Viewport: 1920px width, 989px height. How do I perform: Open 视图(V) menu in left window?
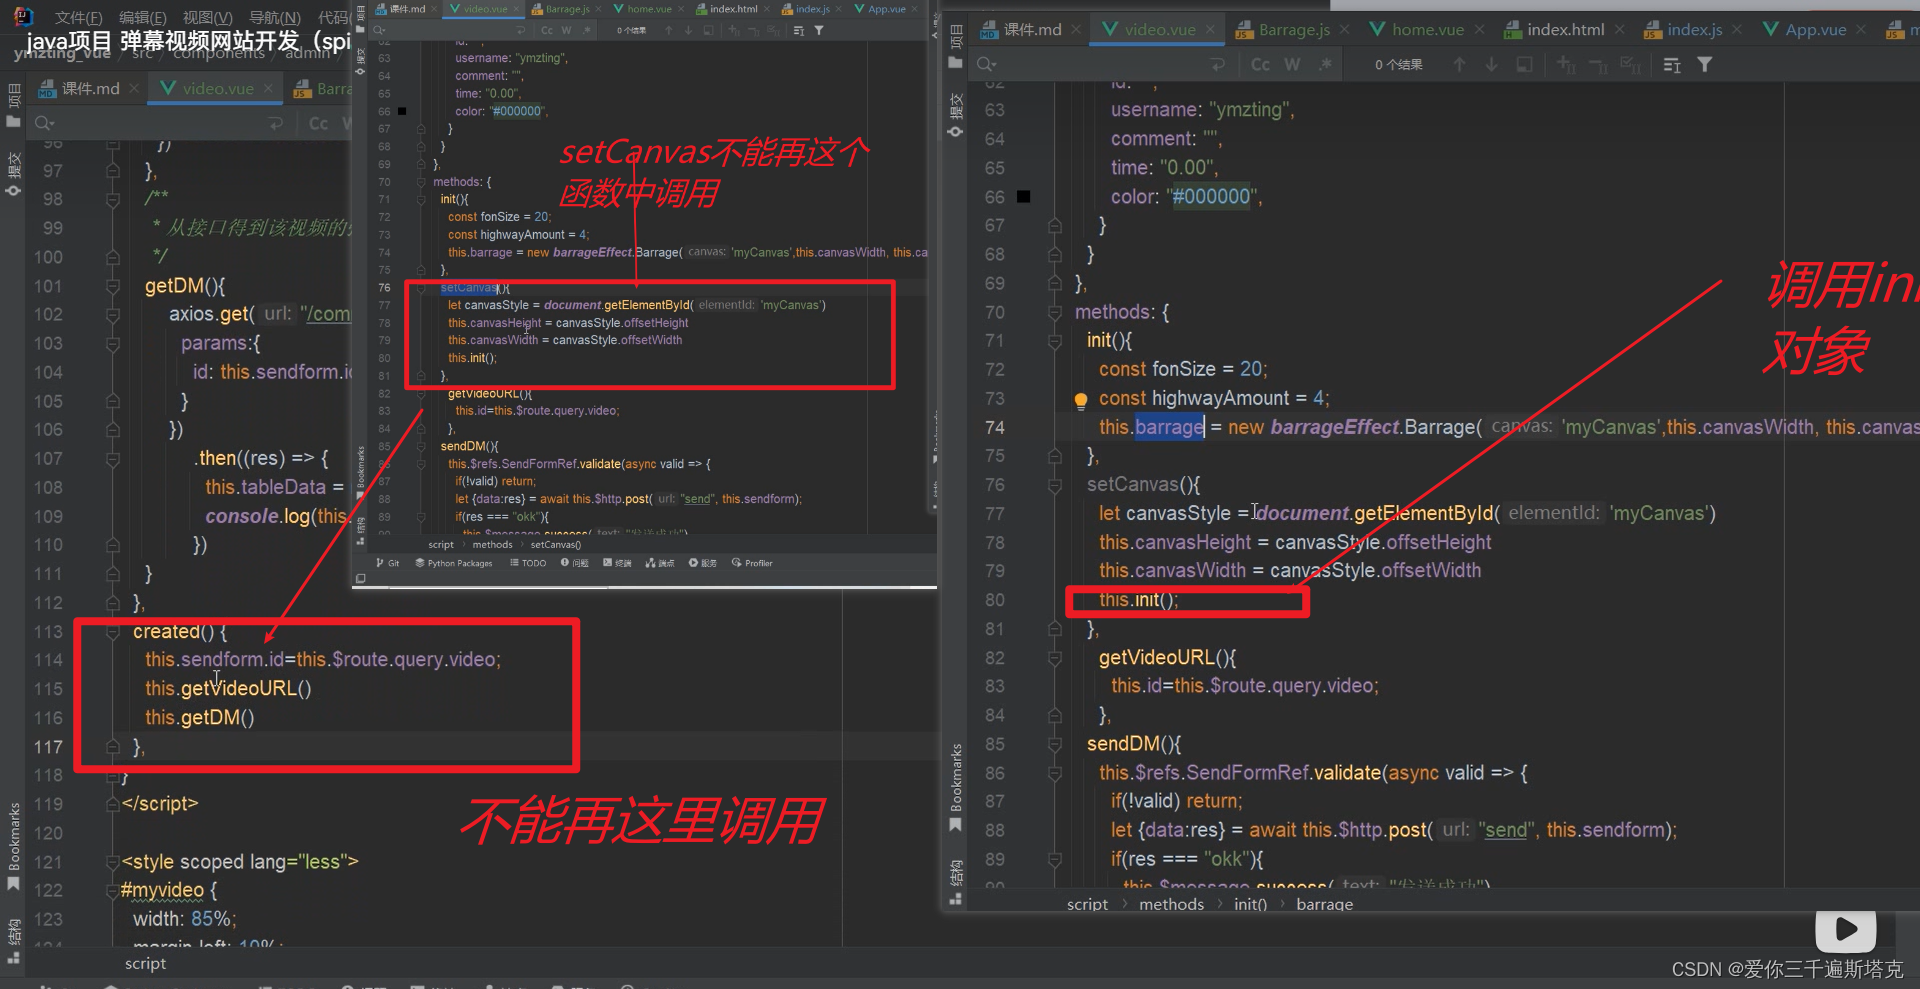pyautogui.click(x=208, y=17)
